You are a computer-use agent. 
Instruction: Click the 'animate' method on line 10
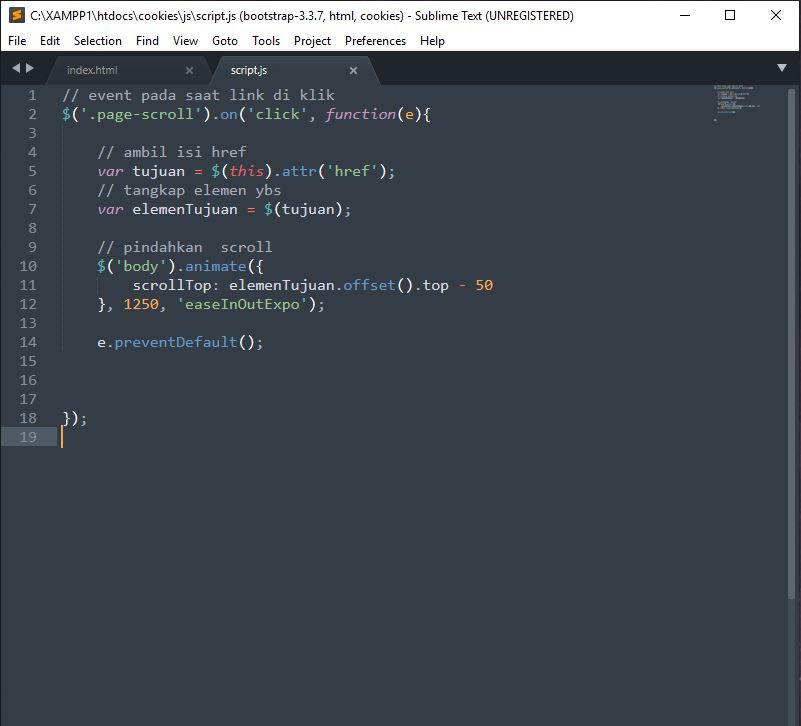pyautogui.click(x=216, y=266)
